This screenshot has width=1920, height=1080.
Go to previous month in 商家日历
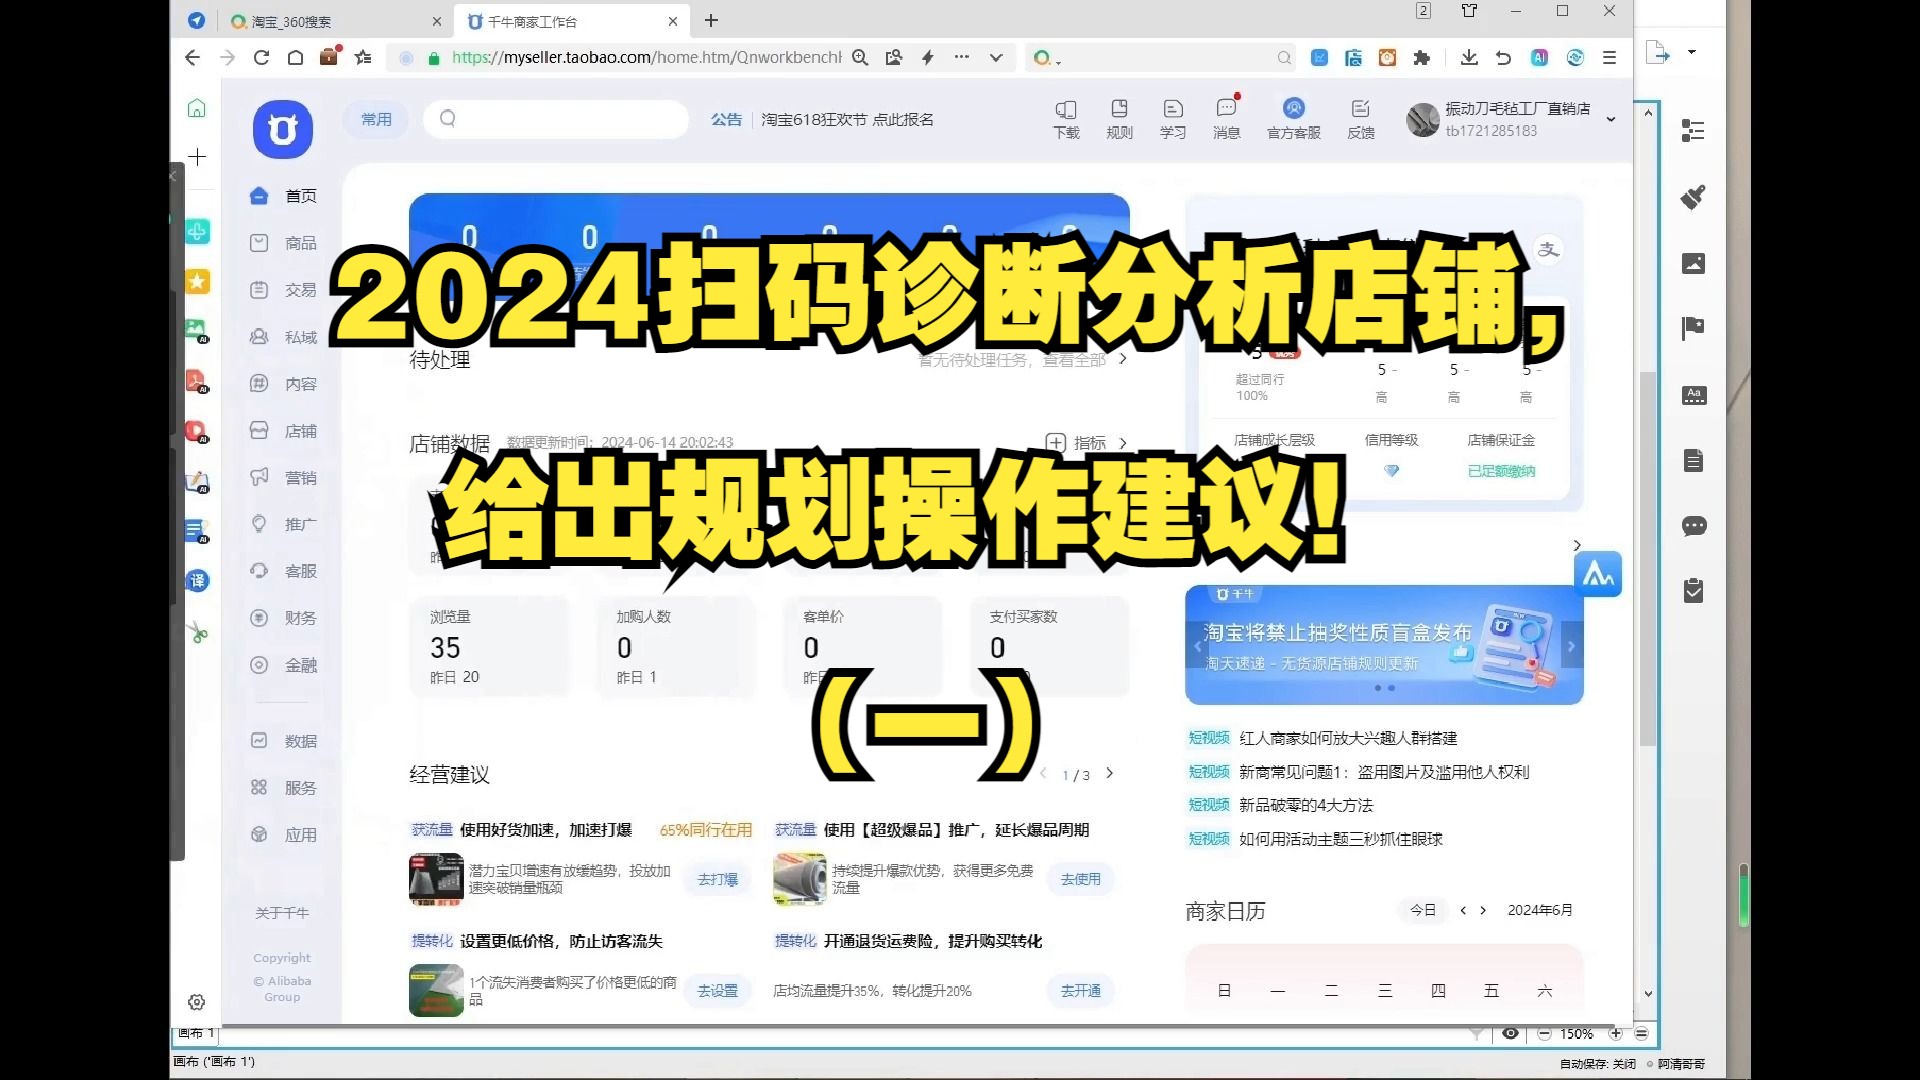[x=1463, y=910]
